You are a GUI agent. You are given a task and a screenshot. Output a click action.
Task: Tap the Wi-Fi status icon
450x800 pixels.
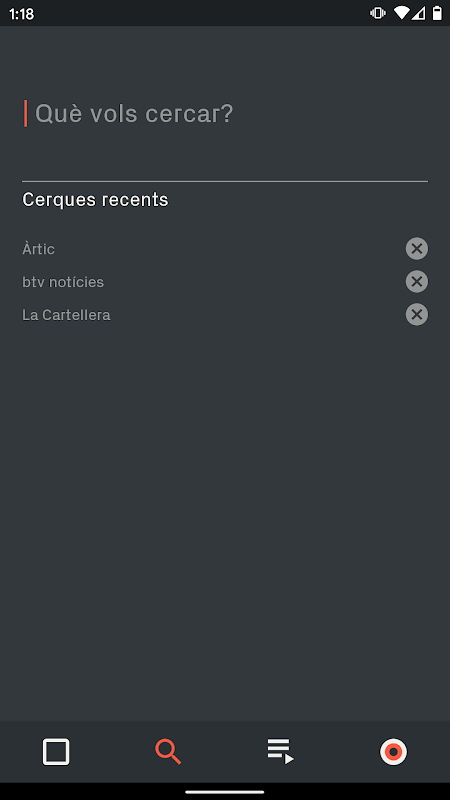pos(401,13)
